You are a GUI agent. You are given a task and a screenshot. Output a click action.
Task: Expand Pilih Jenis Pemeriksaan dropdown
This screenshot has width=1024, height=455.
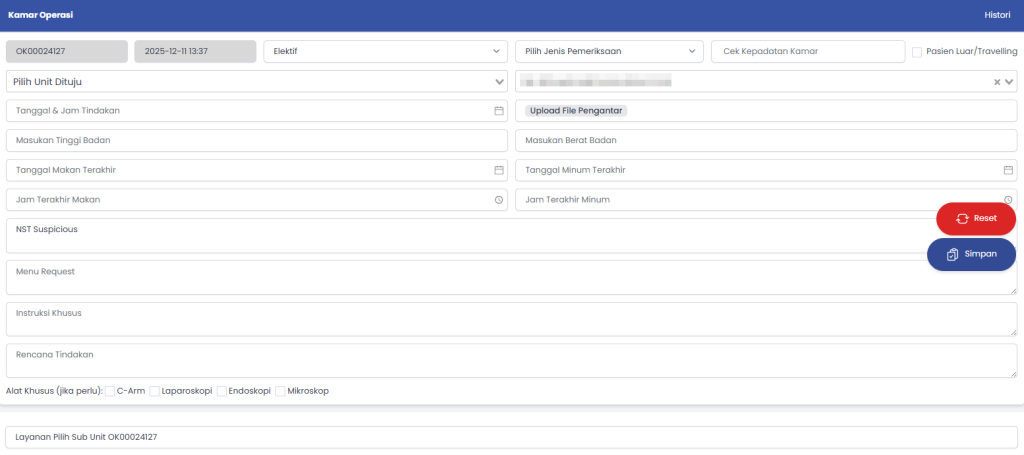609,51
